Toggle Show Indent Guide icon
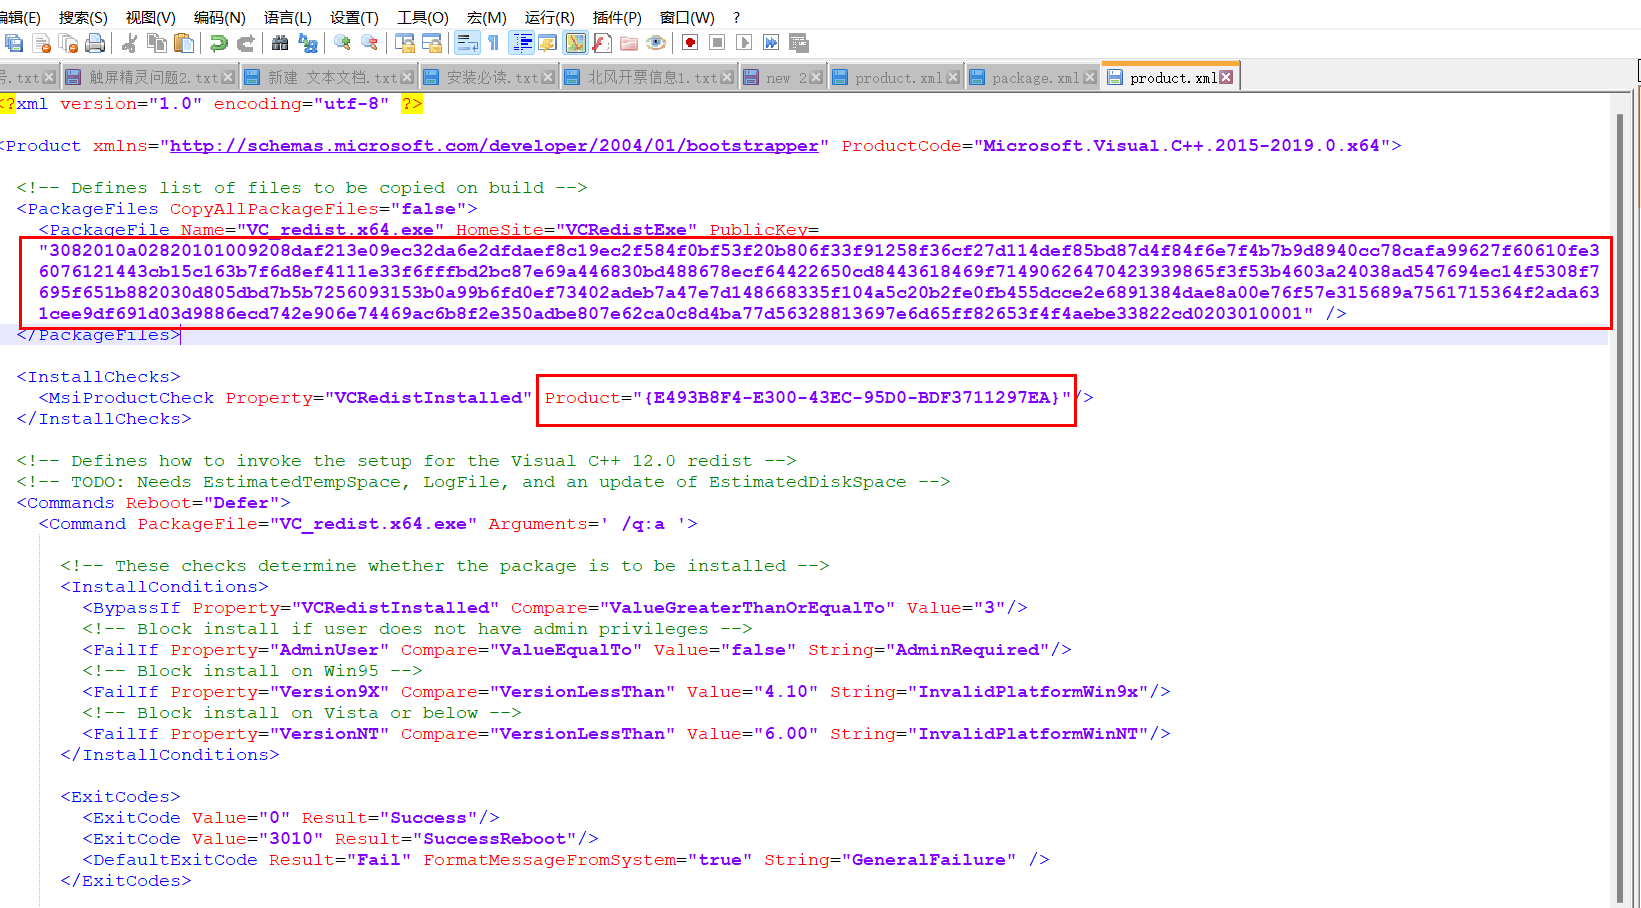The height and width of the screenshot is (908, 1641). 521,42
